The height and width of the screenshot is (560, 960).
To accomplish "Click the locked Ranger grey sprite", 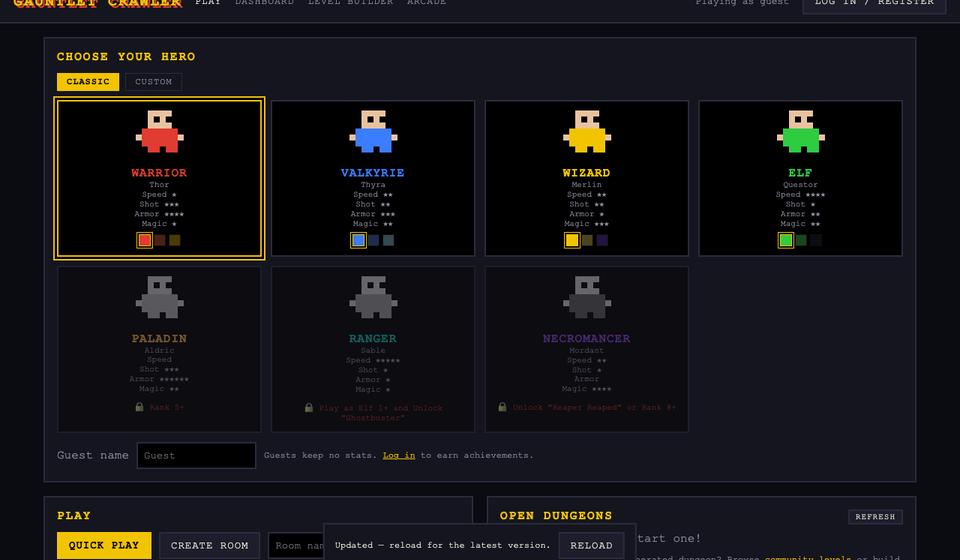I will point(373,297).
